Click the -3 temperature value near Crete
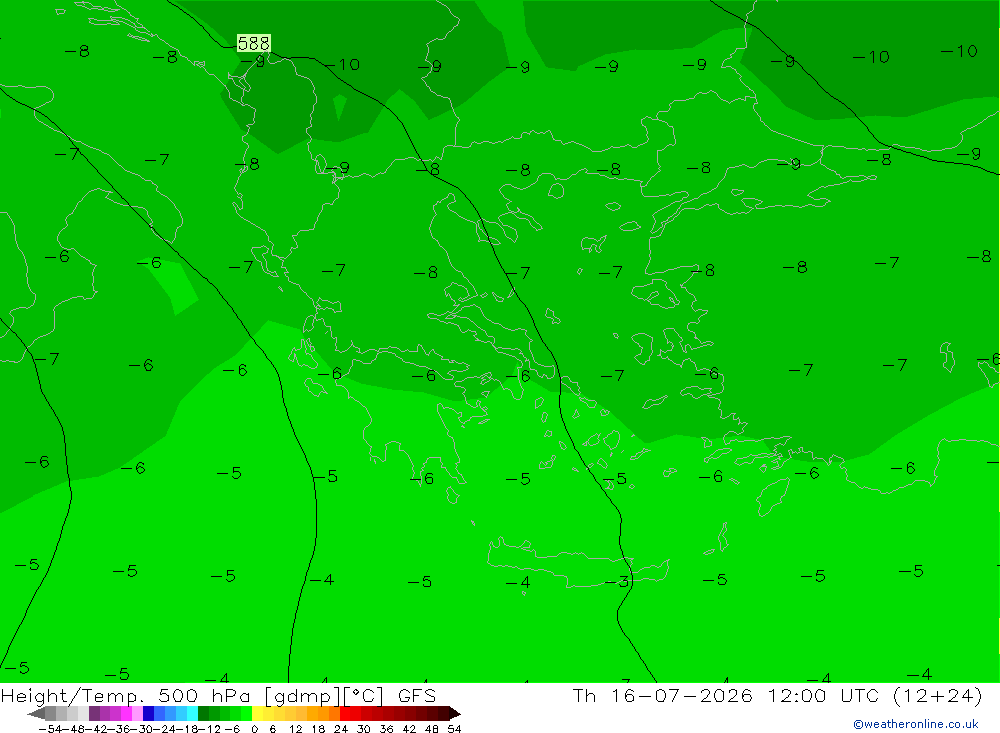The height and width of the screenshot is (733, 1000). tap(617, 581)
